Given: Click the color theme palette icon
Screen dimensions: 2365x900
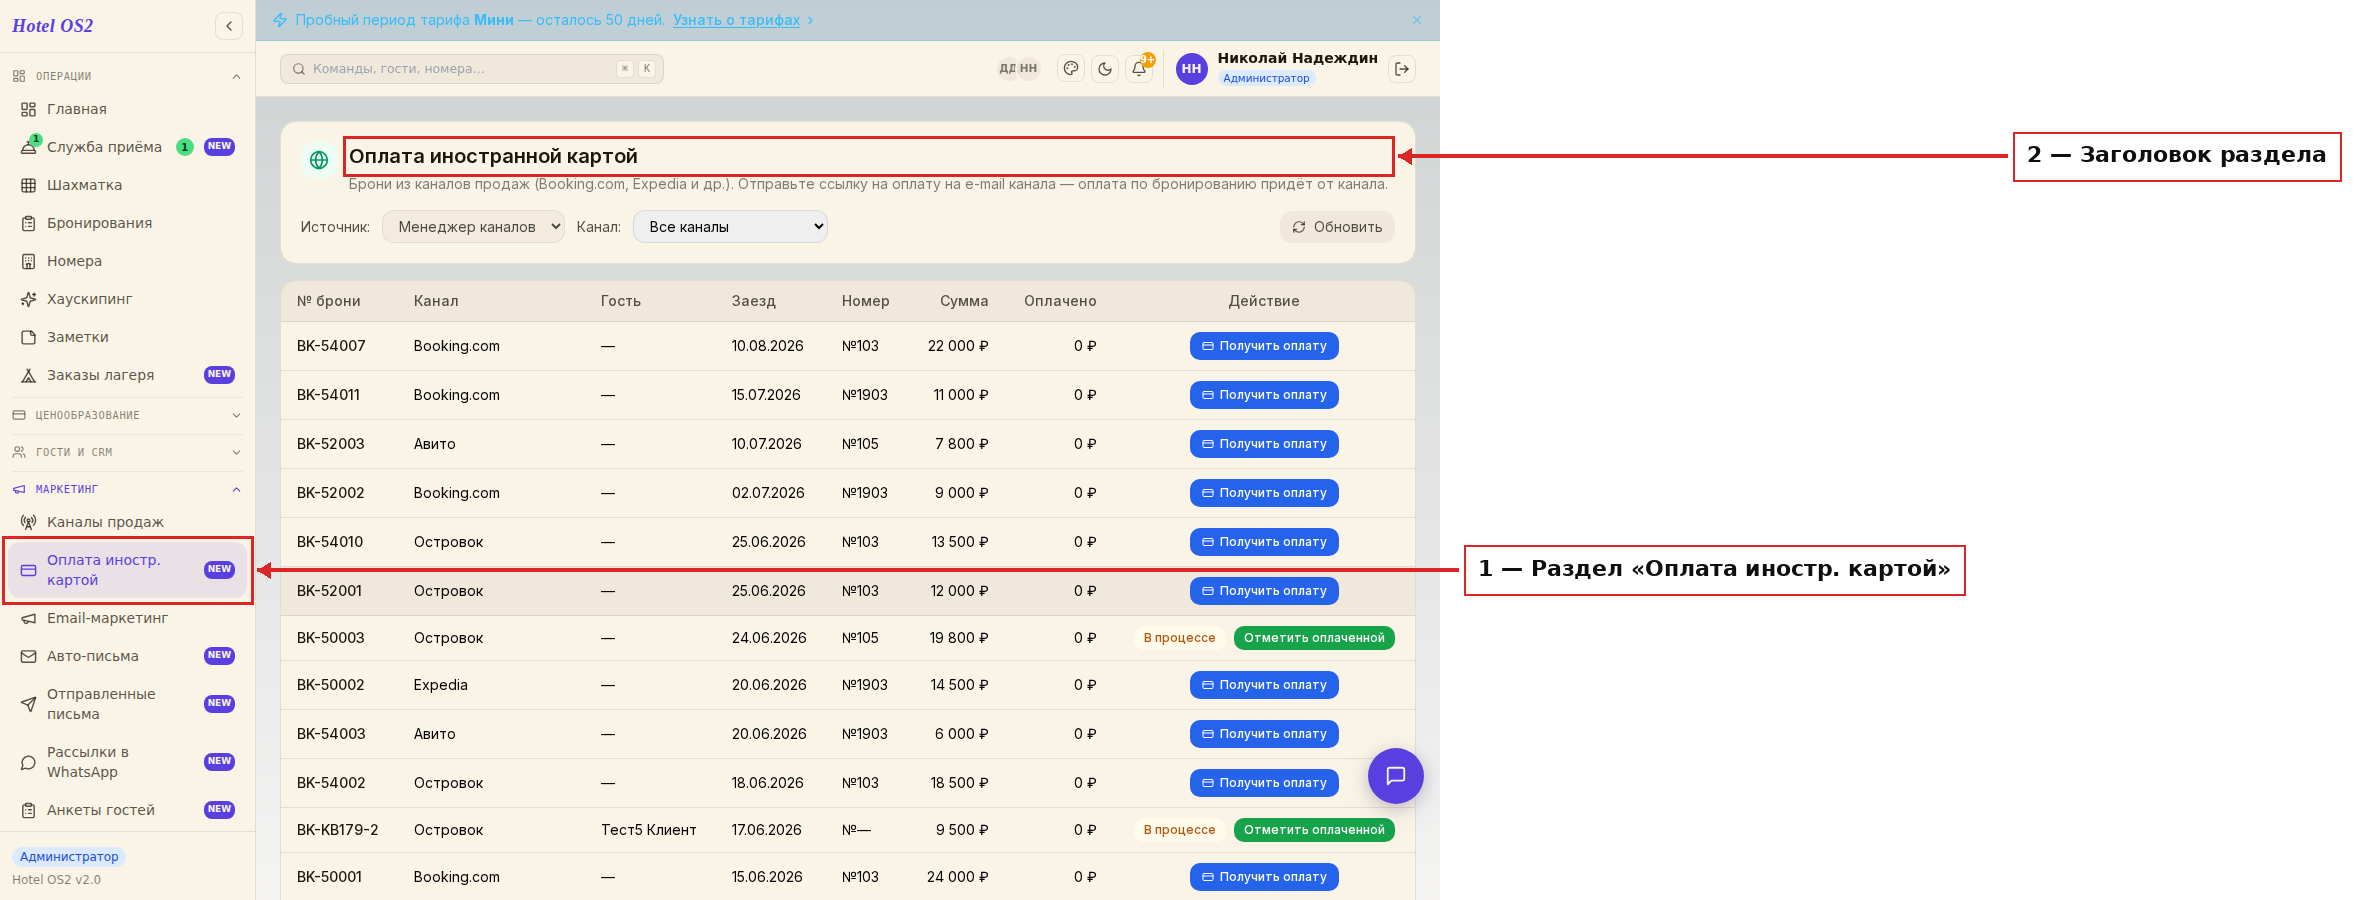Looking at the screenshot, I should (x=1071, y=69).
